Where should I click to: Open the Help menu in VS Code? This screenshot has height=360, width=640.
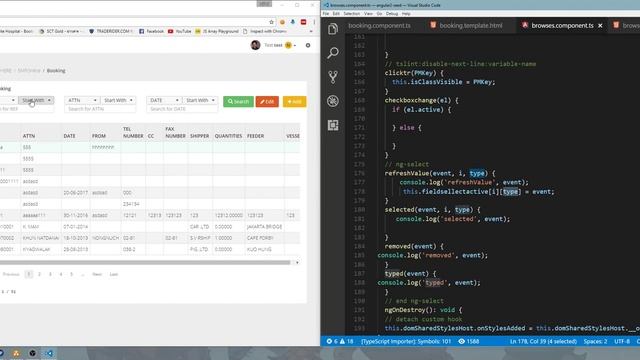pyautogui.click(x=406, y=13)
